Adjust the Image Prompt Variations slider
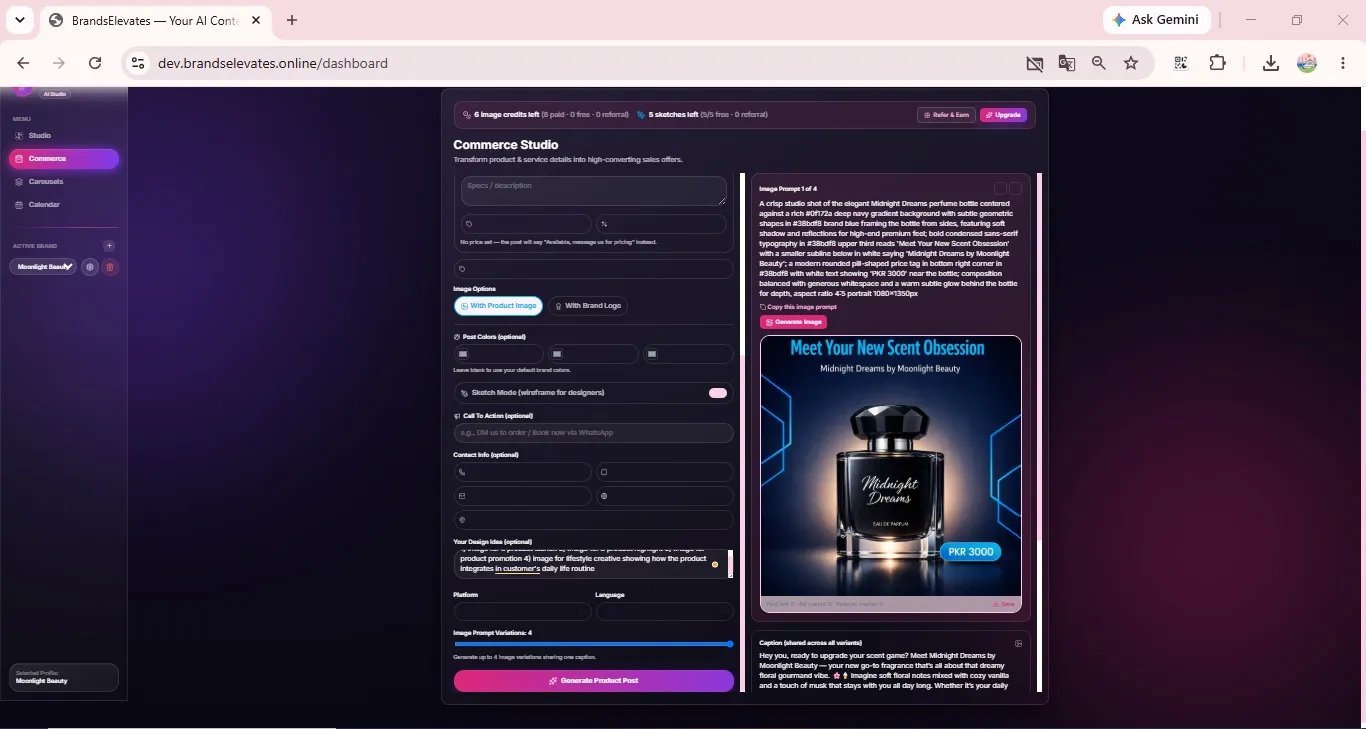Screen dimensions: 1366x729 pyautogui.click(x=594, y=644)
